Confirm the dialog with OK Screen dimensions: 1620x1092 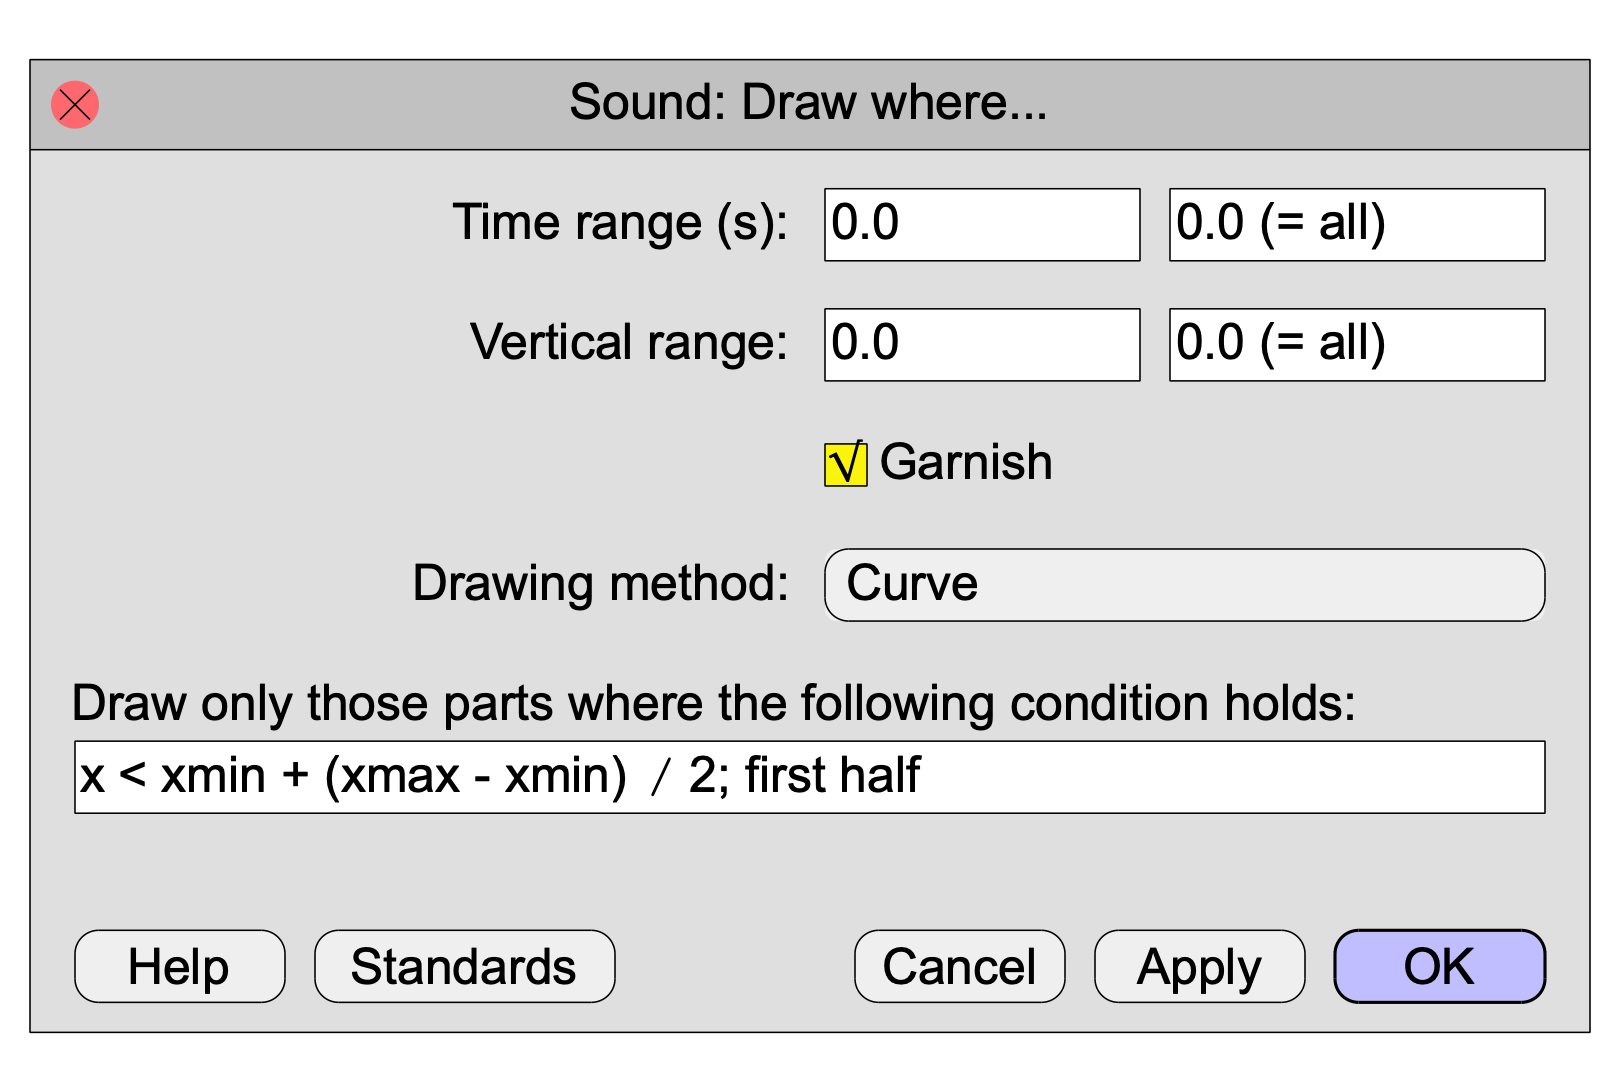pos(1439,966)
